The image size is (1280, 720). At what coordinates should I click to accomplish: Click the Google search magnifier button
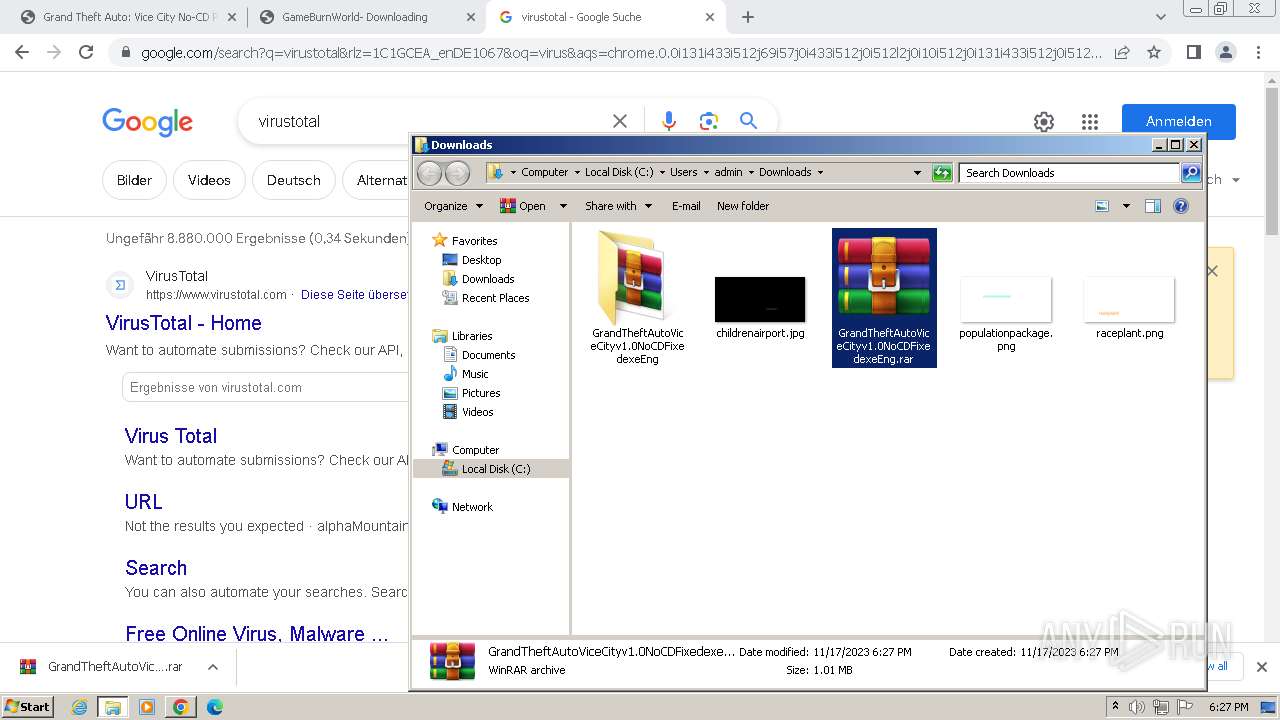coord(748,121)
